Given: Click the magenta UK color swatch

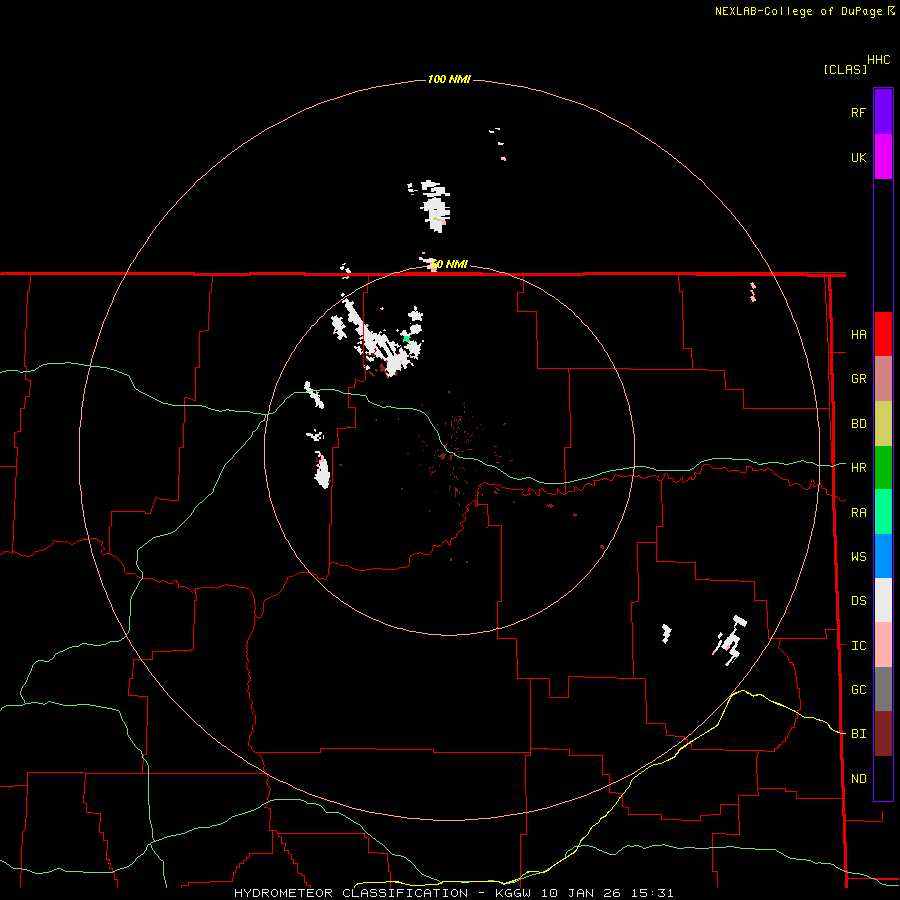Looking at the screenshot, I should (x=883, y=157).
